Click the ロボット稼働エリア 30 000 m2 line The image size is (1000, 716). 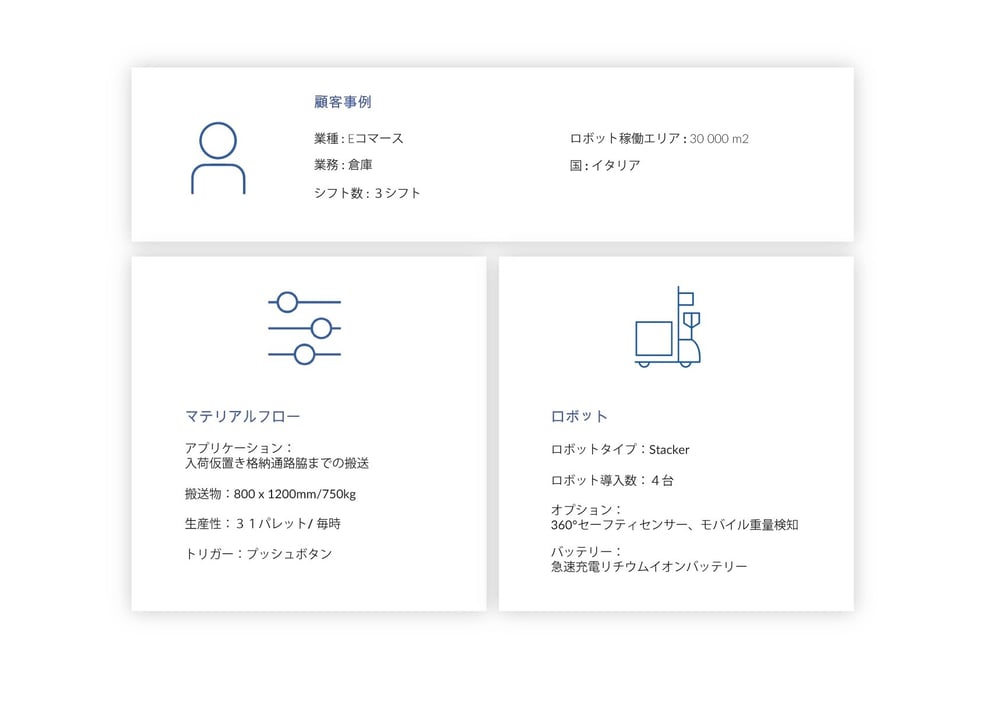659,138
